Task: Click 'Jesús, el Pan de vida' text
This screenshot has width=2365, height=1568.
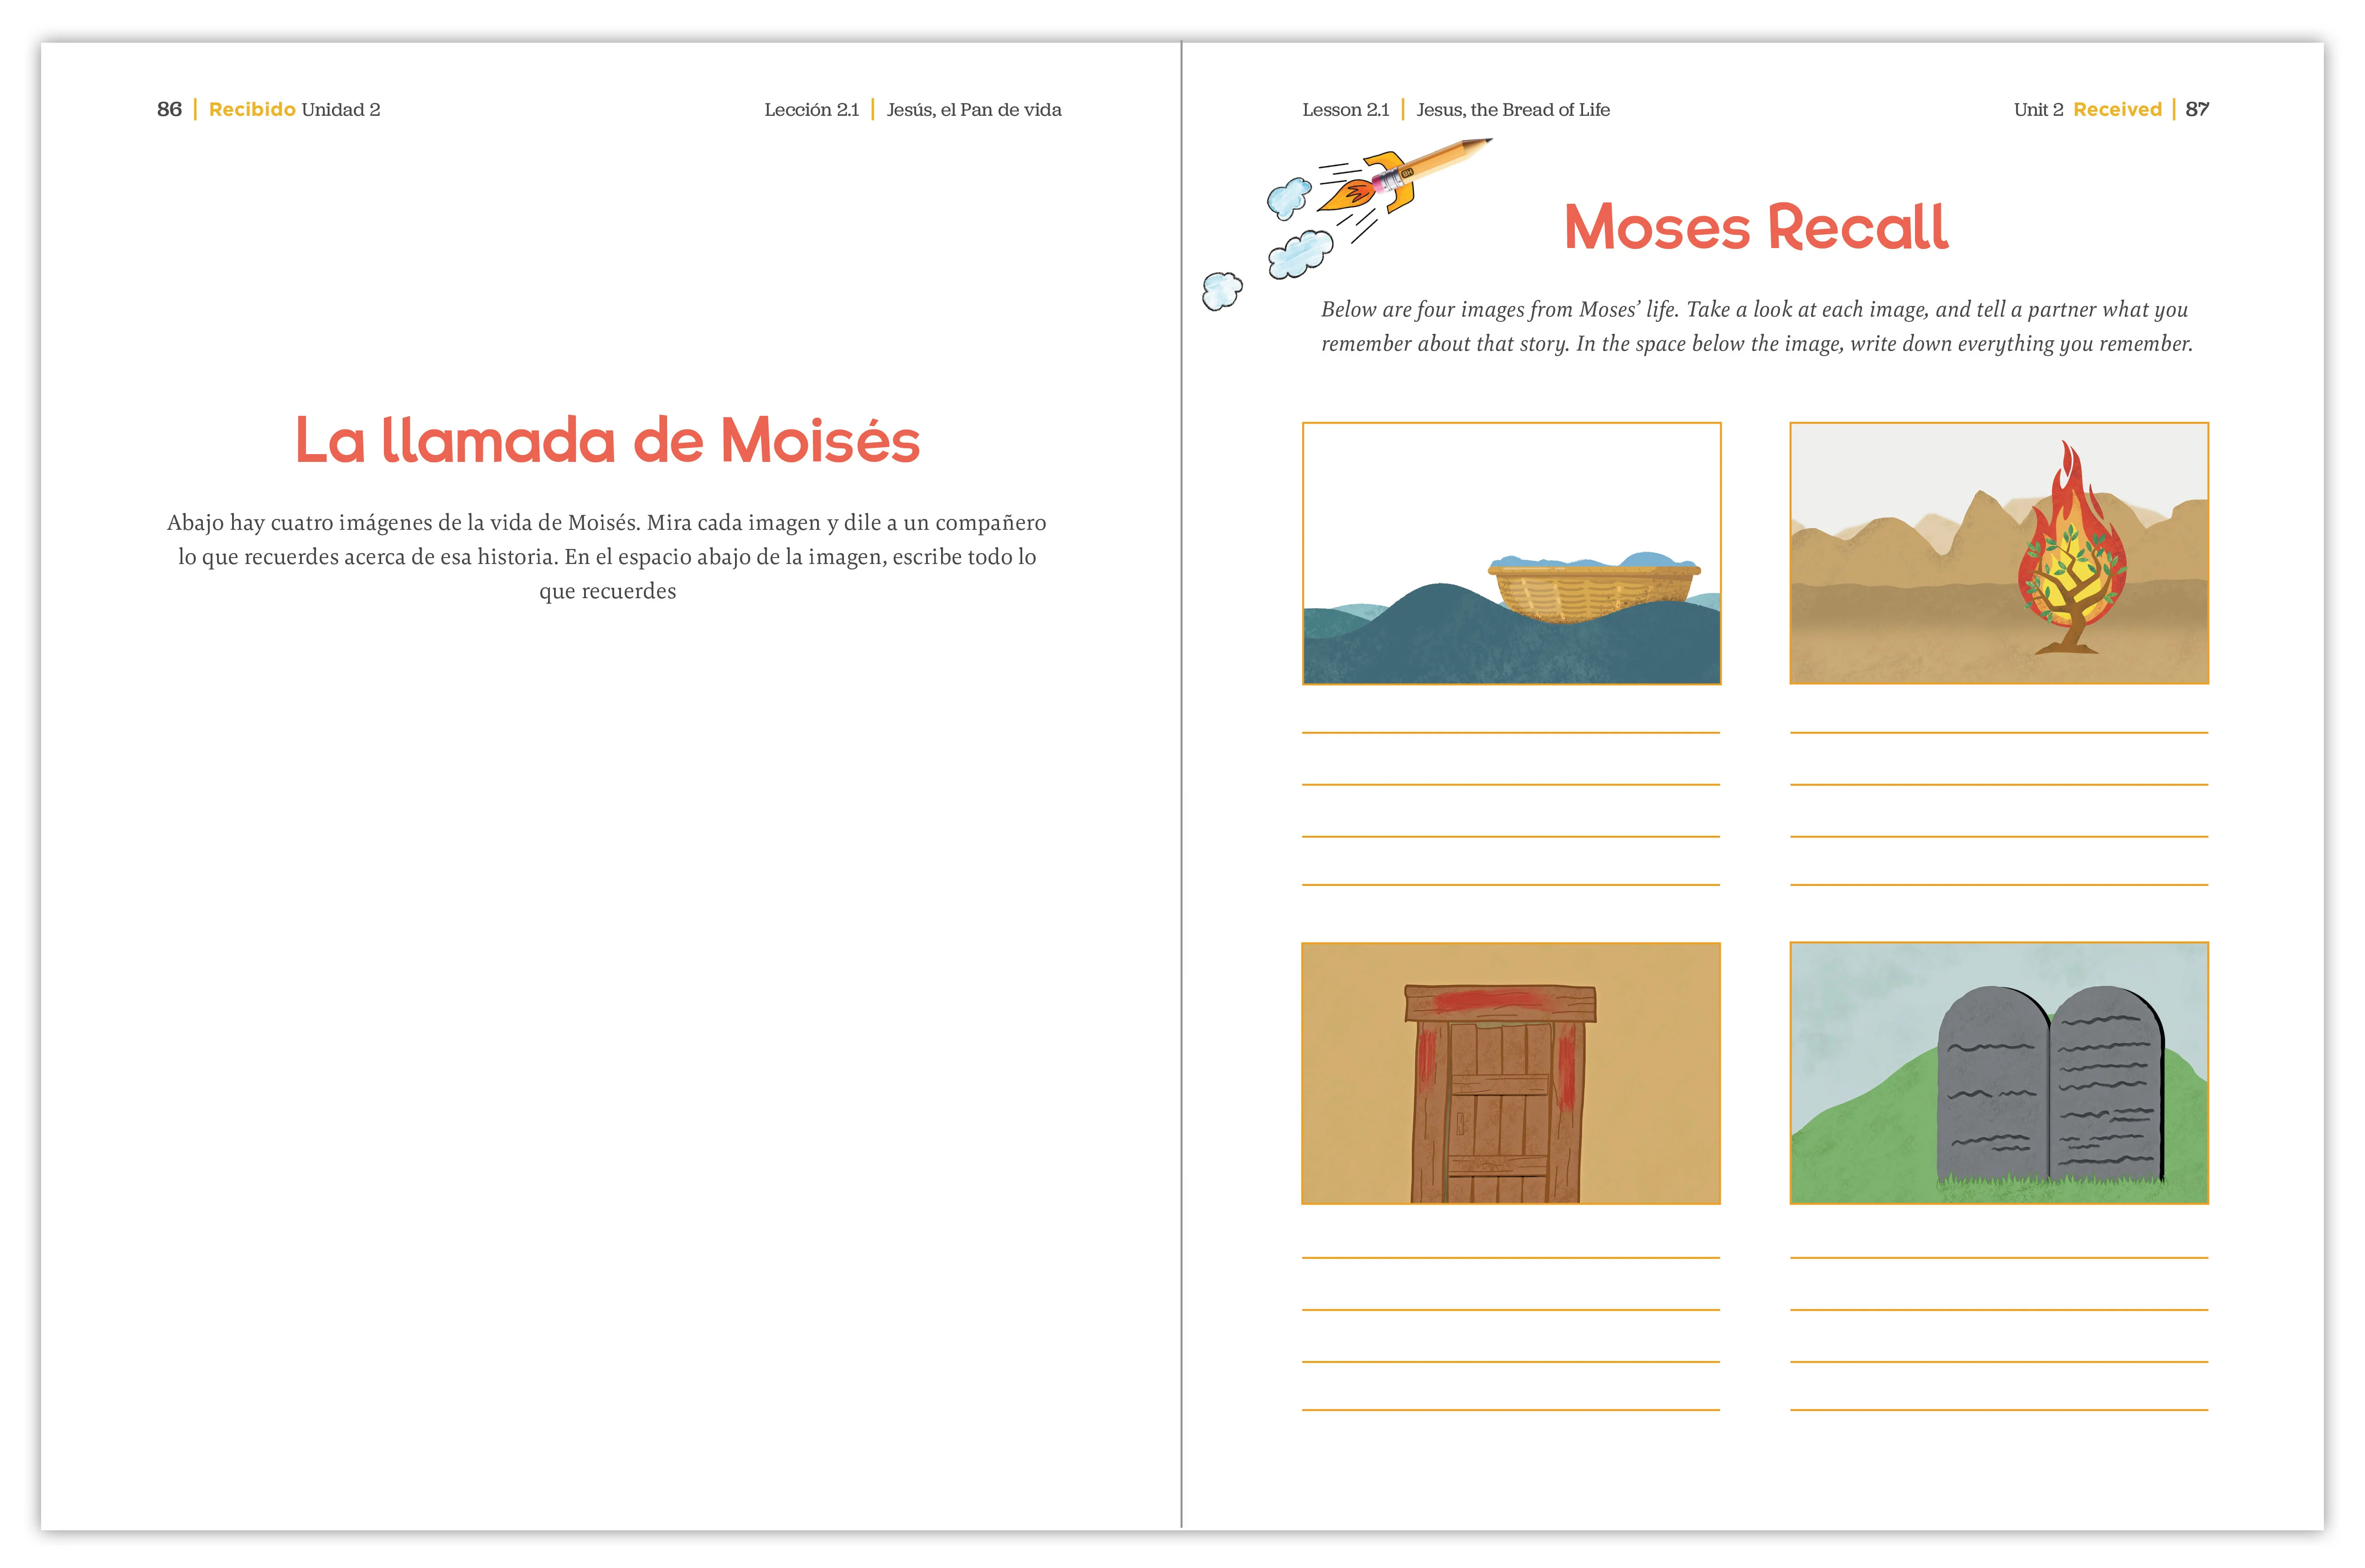Action: pos(974,110)
